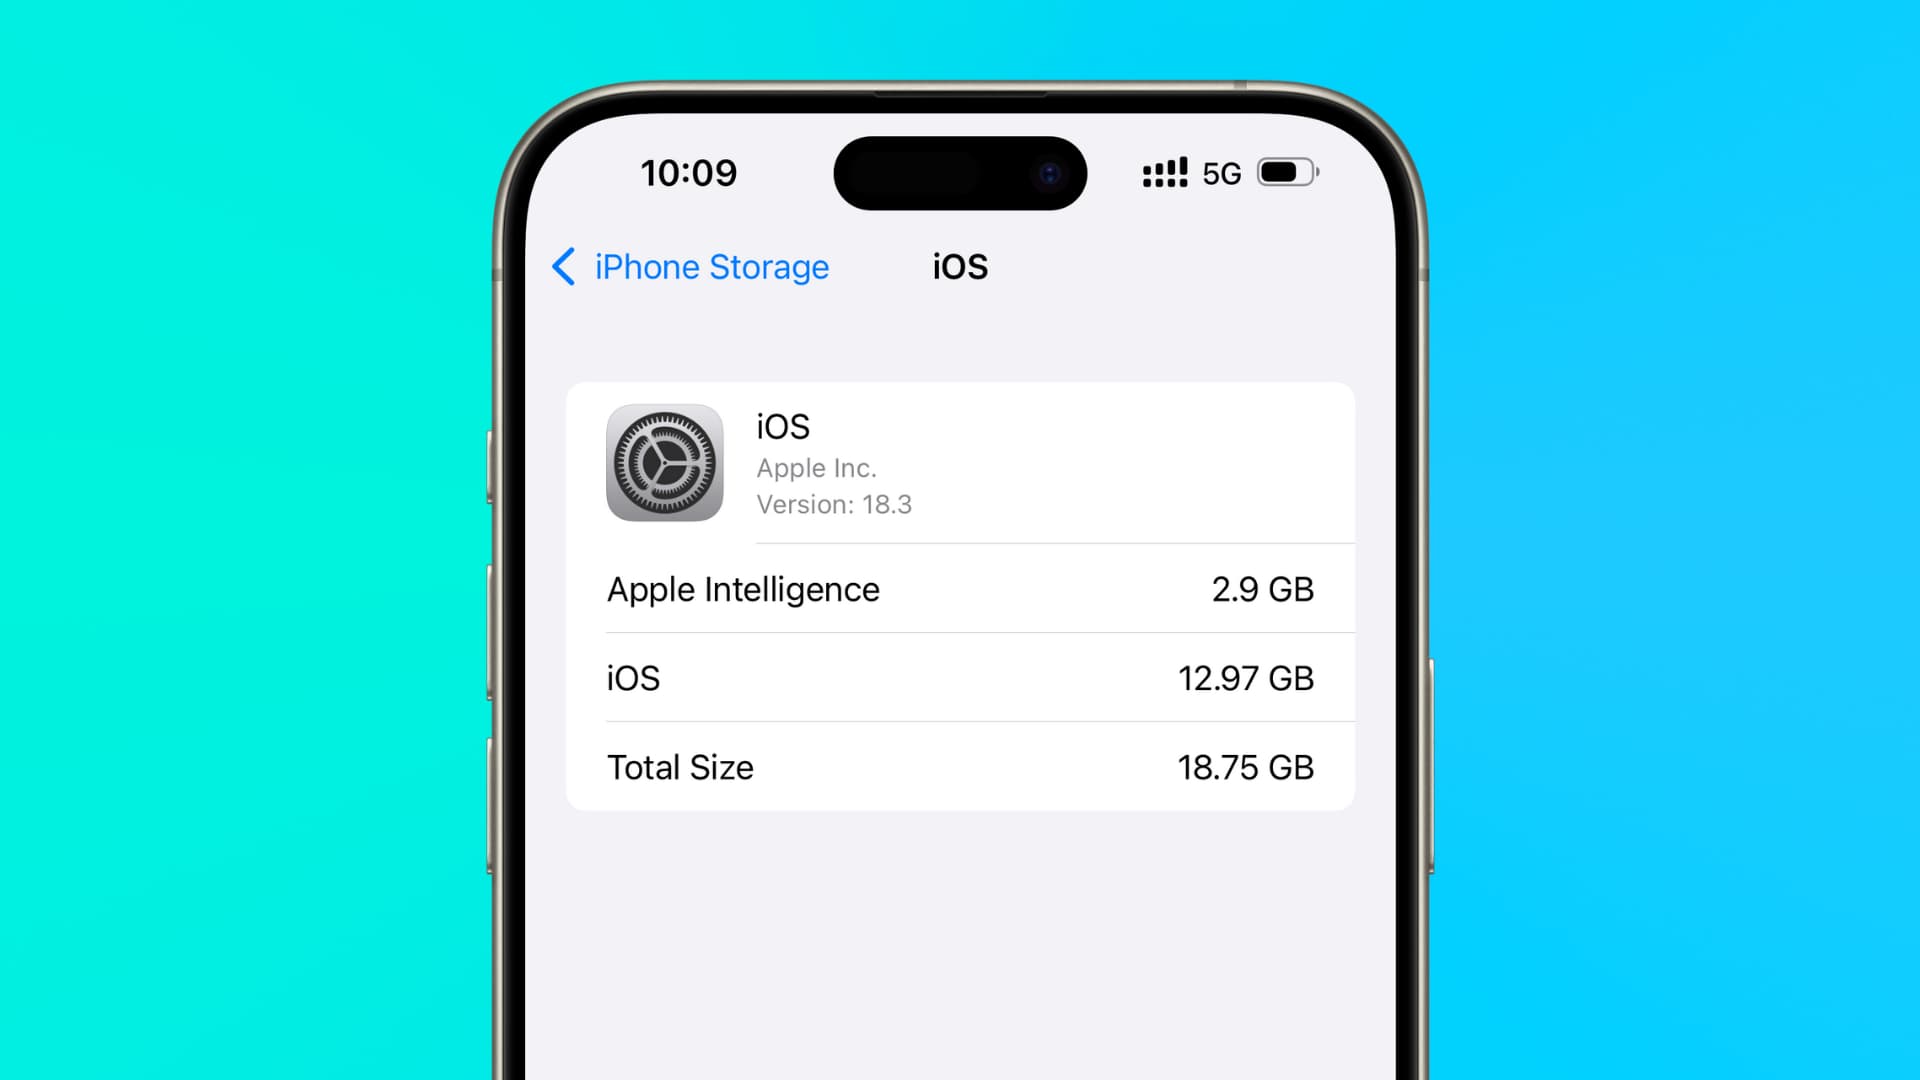This screenshot has width=1920, height=1080.
Task: Tap the cellular signal bars icon
Action: (1164, 173)
